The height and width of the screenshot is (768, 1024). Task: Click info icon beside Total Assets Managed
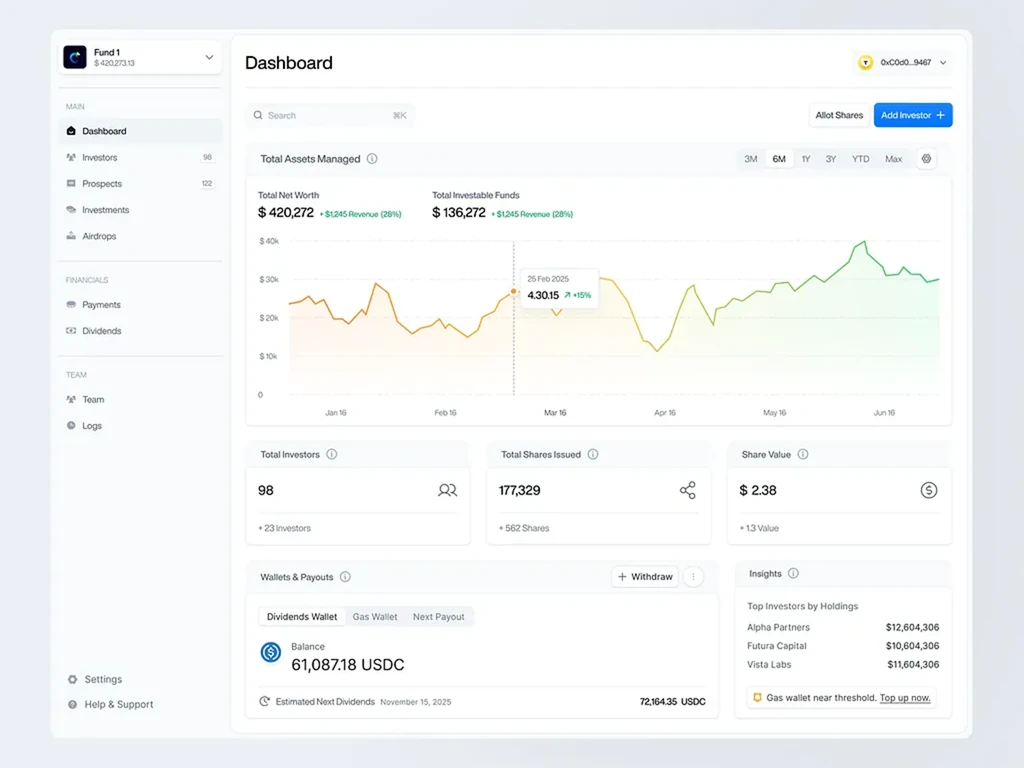point(372,159)
